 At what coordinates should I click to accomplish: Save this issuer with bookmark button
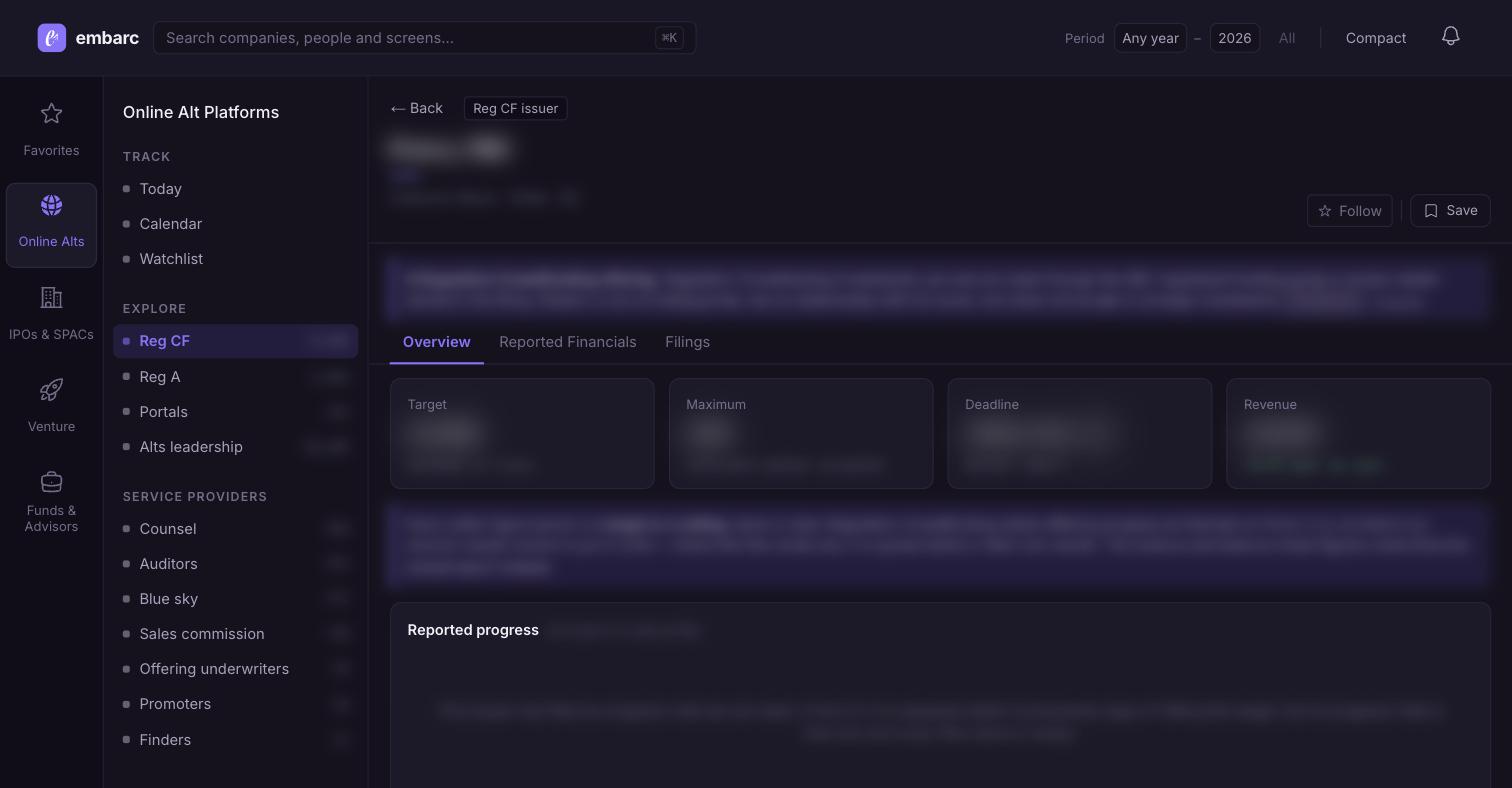(1450, 210)
